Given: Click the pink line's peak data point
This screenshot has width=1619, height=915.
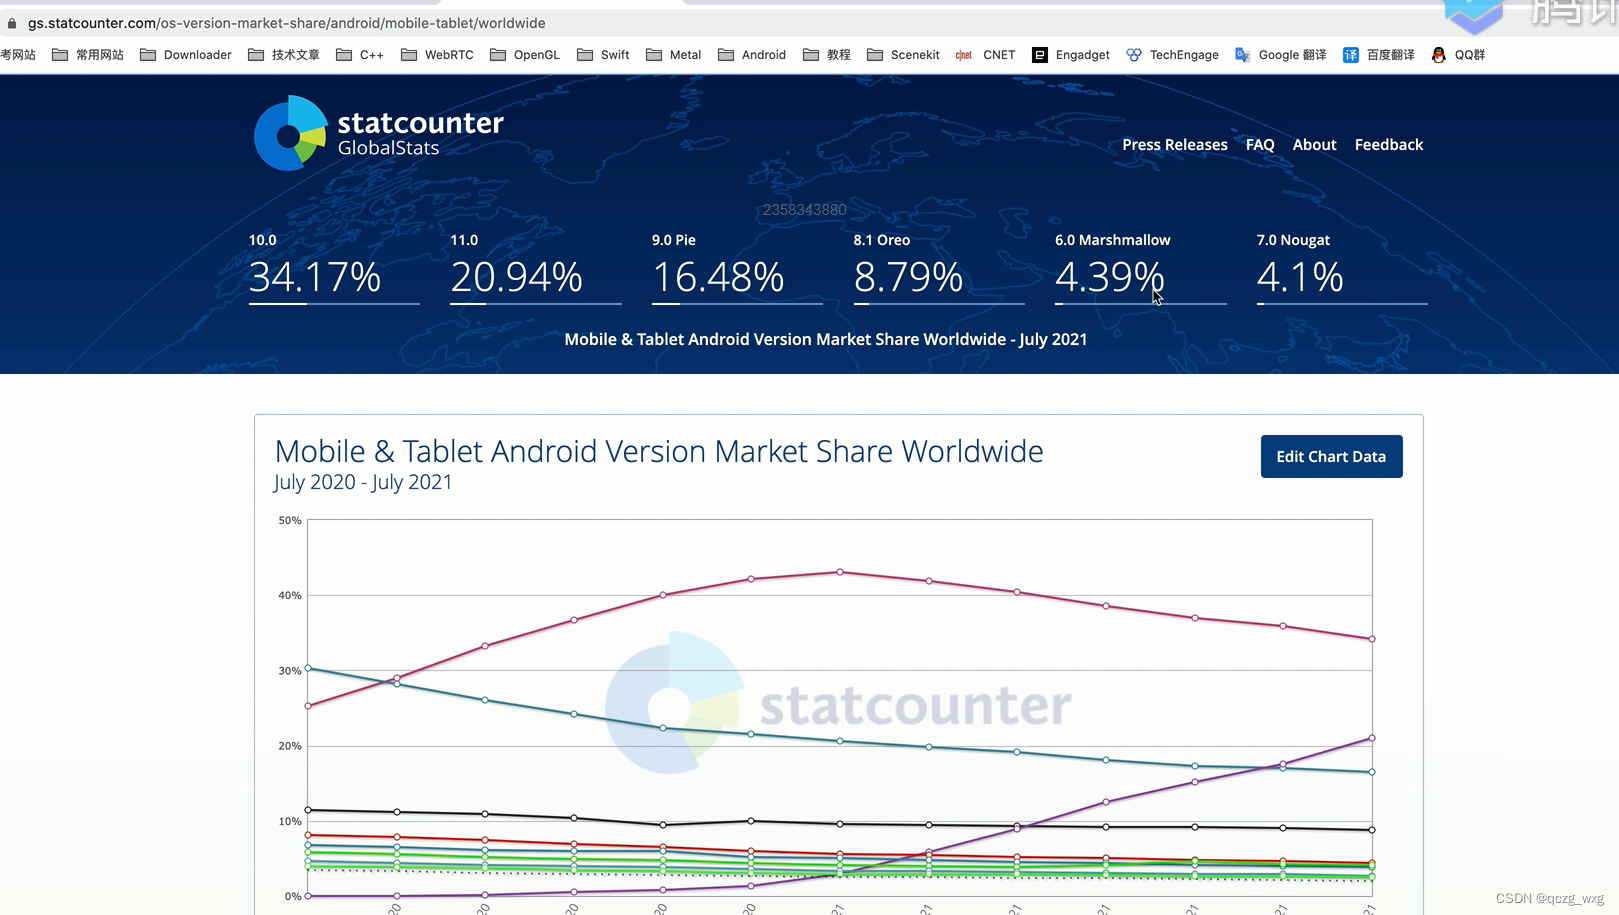Looking at the screenshot, I should coord(840,572).
